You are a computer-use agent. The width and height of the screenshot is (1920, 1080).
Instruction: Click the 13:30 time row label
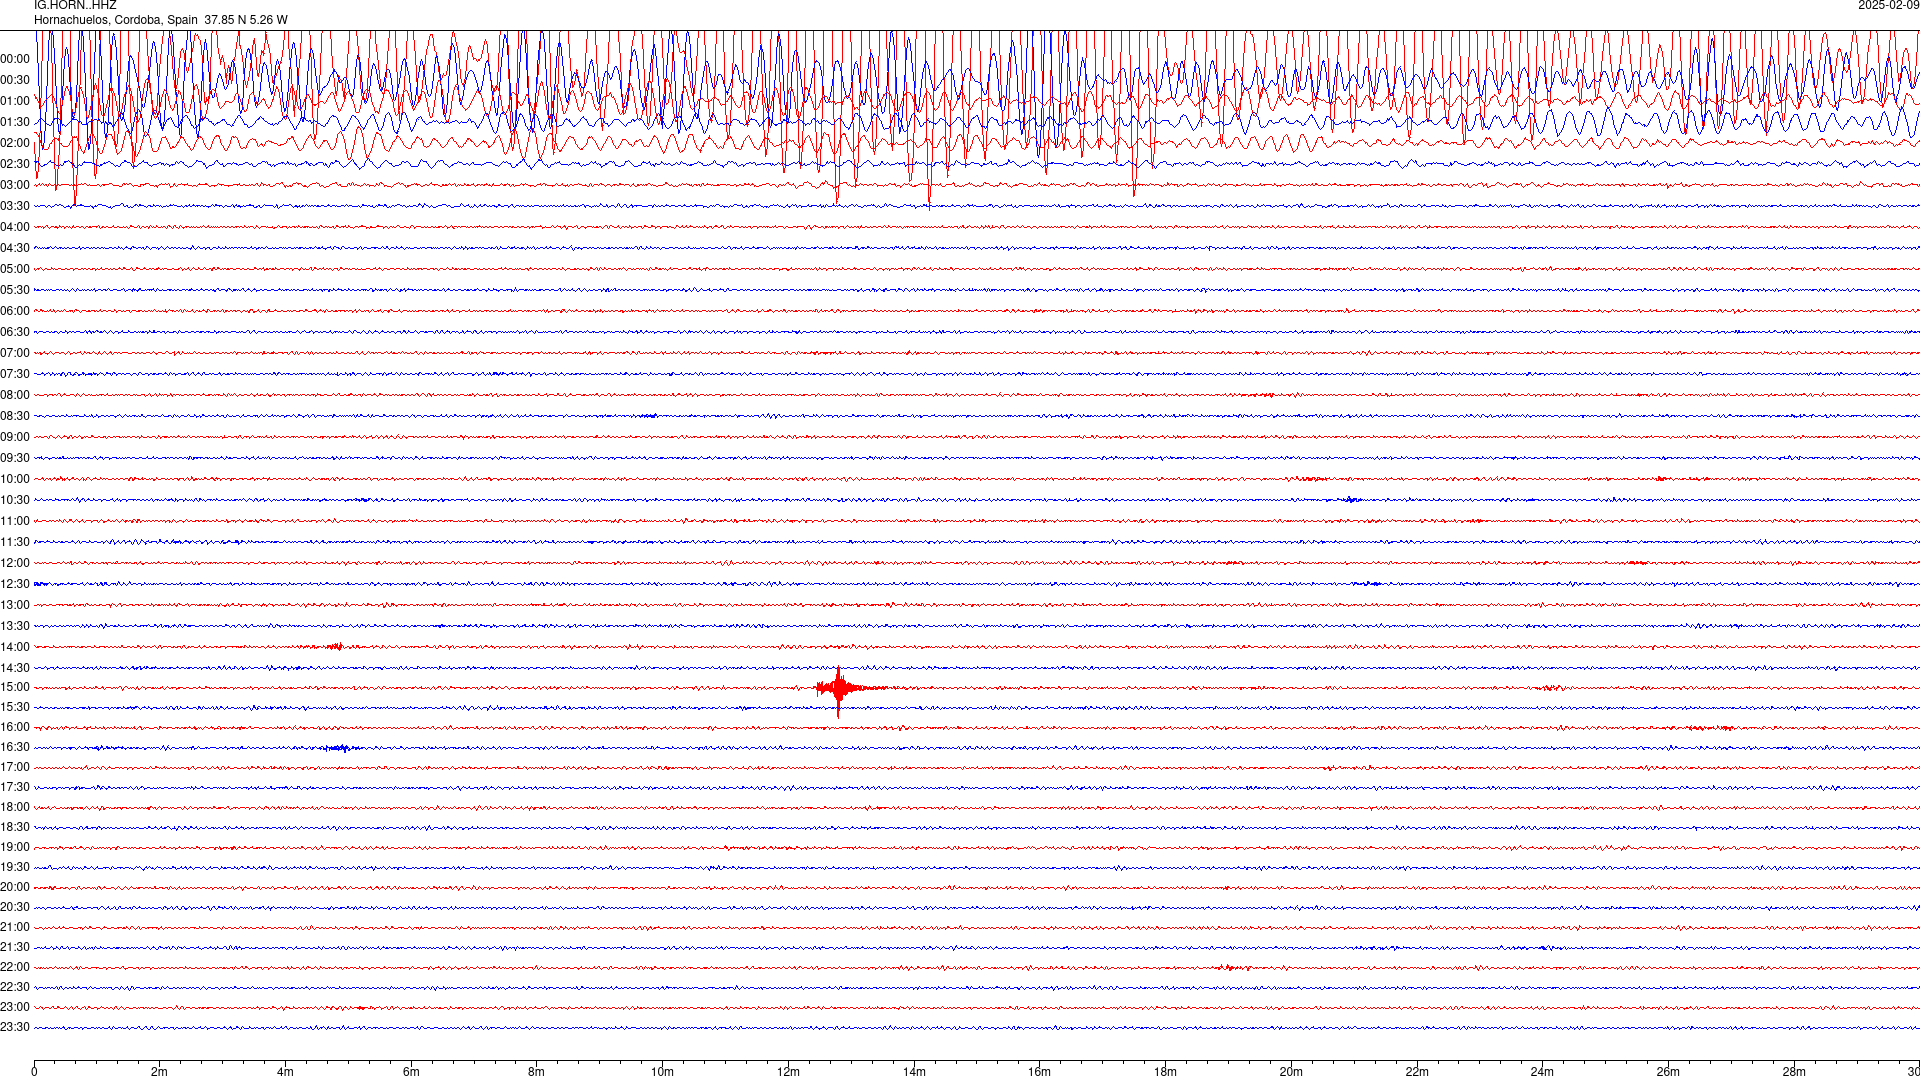(15, 626)
